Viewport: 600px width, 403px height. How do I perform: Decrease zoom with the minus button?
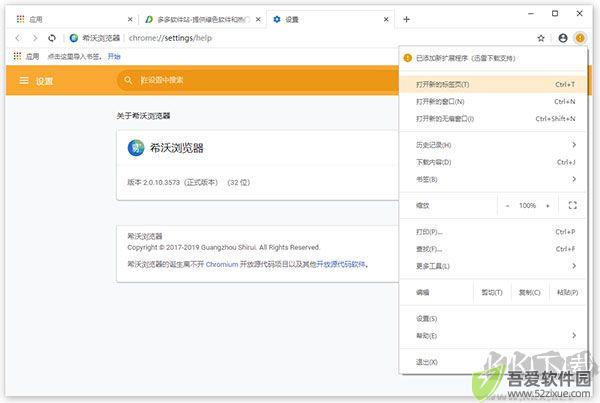point(507,206)
